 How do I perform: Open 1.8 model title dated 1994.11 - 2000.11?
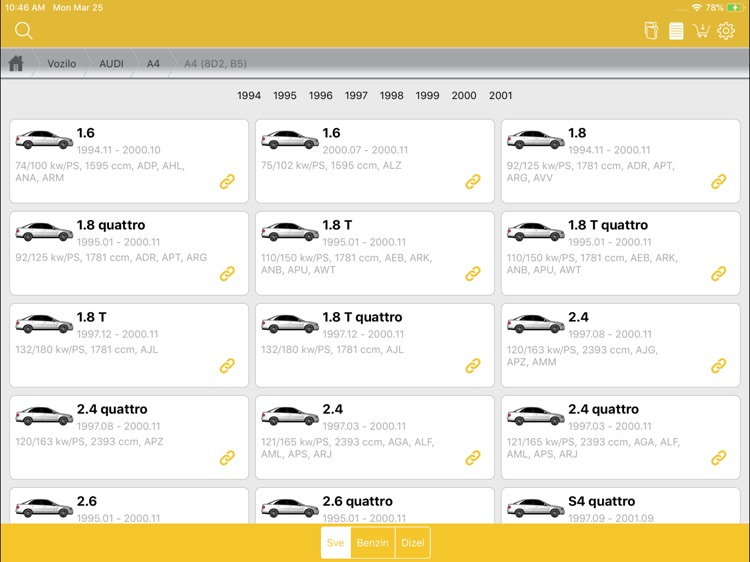577,132
